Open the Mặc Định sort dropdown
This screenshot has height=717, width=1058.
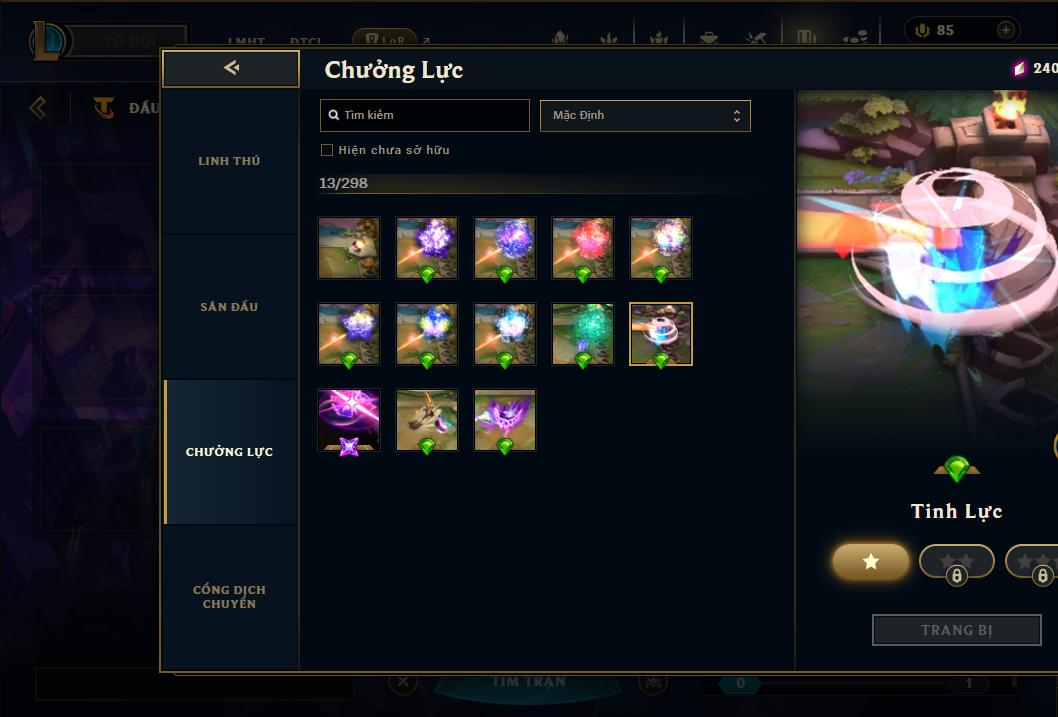tap(645, 115)
